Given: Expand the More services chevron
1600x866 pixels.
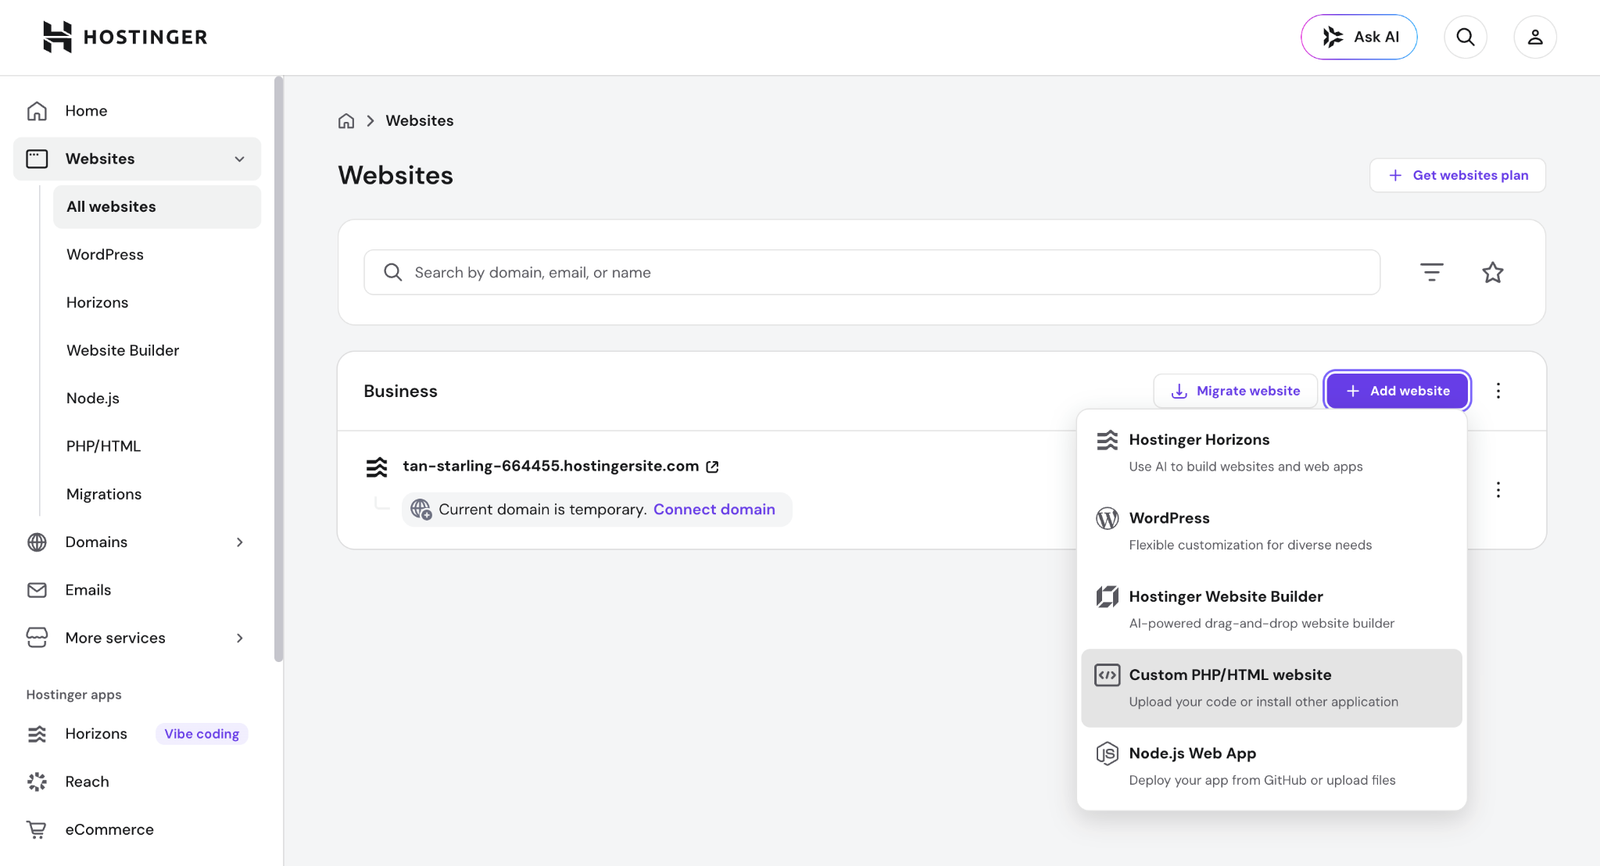Looking at the screenshot, I should point(240,638).
